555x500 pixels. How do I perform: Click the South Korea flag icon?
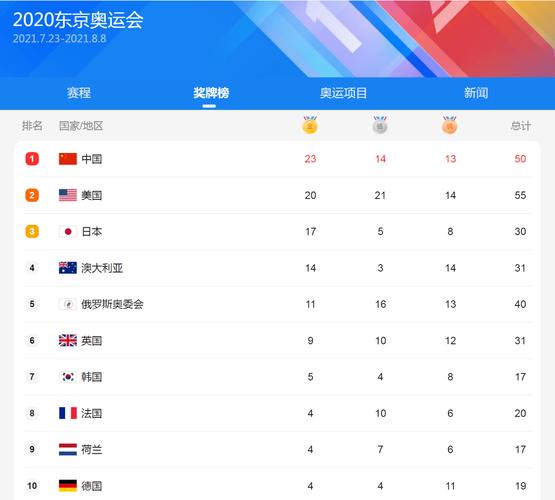click(x=68, y=377)
